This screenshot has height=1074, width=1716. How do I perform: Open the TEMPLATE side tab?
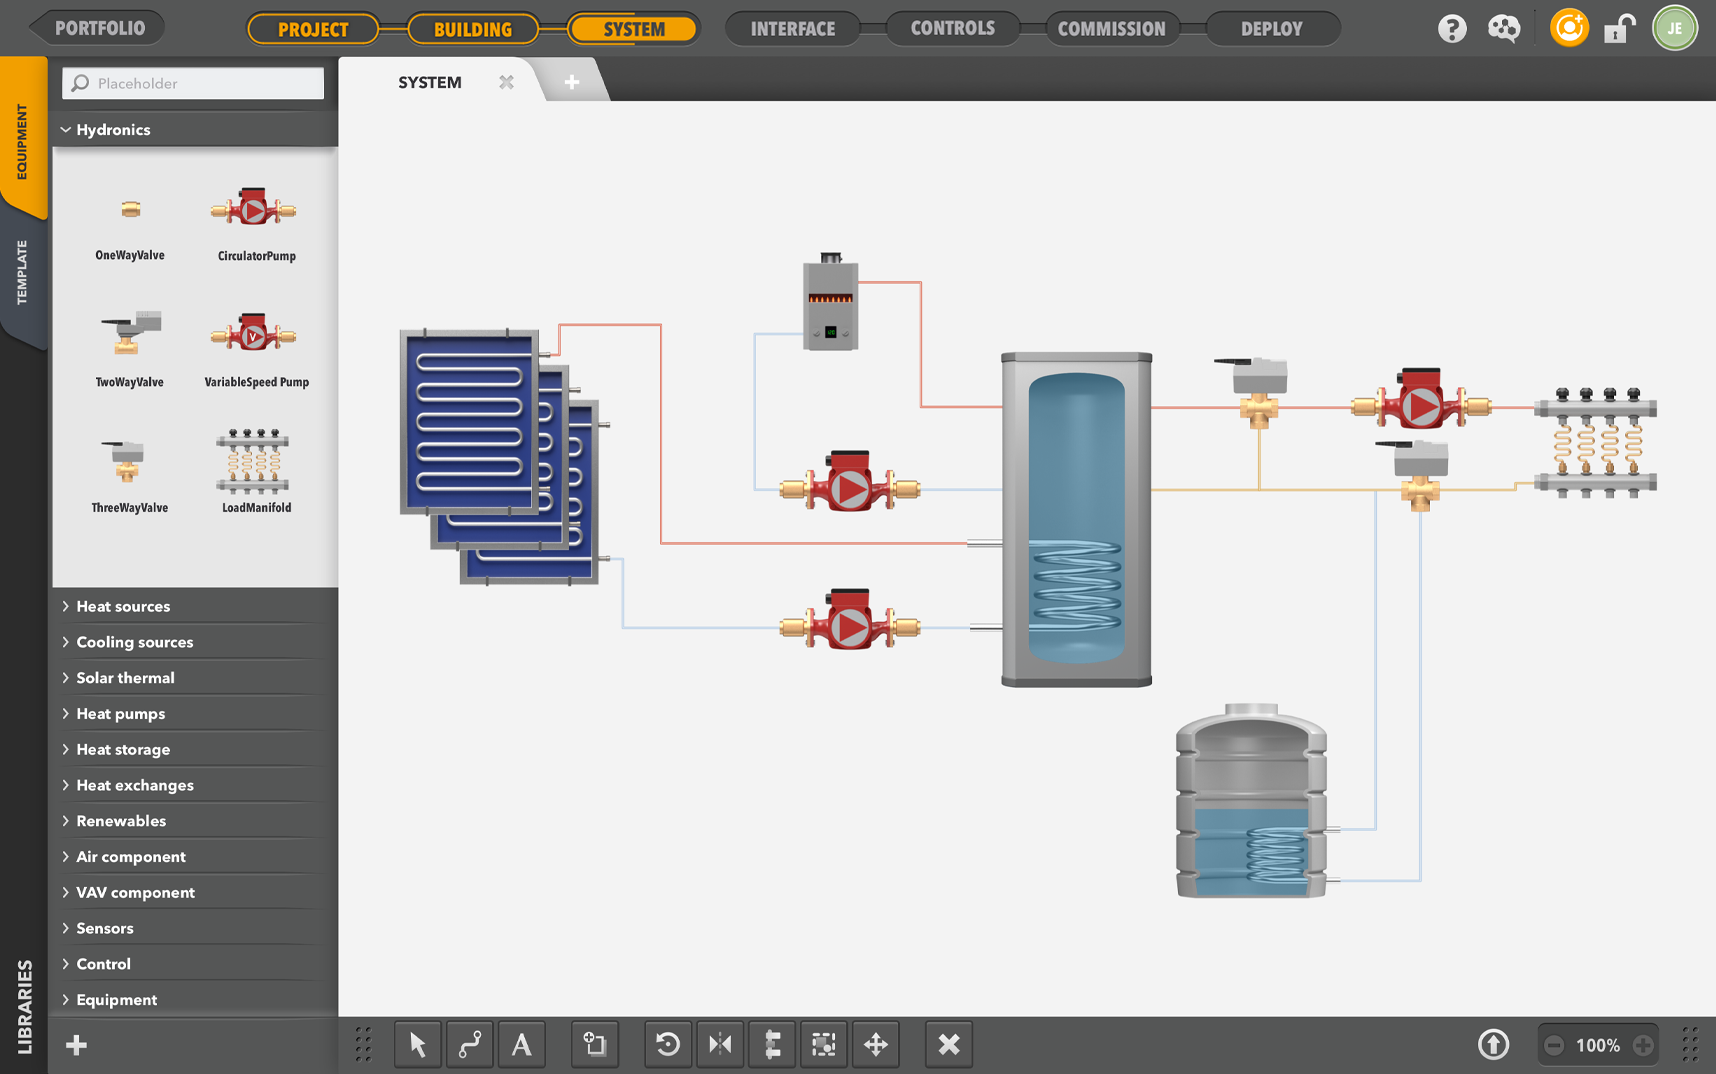tap(23, 272)
